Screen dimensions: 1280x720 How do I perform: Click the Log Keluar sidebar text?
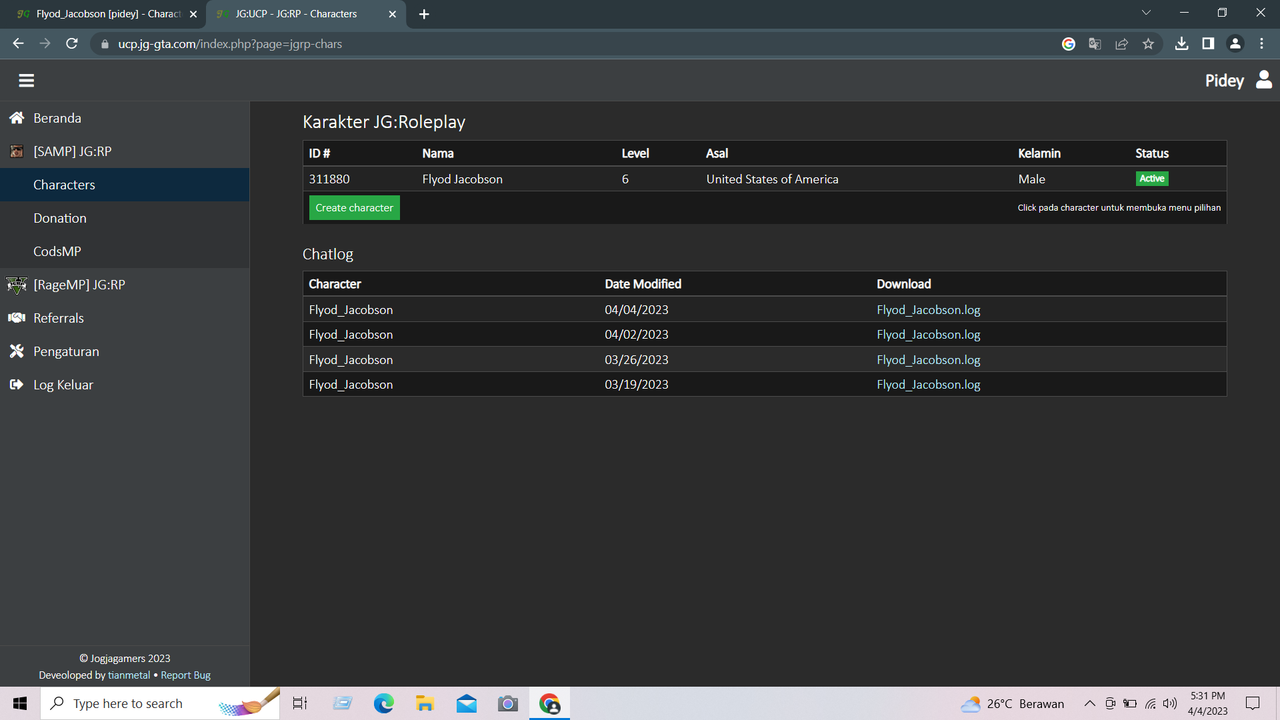pyautogui.click(x=63, y=385)
